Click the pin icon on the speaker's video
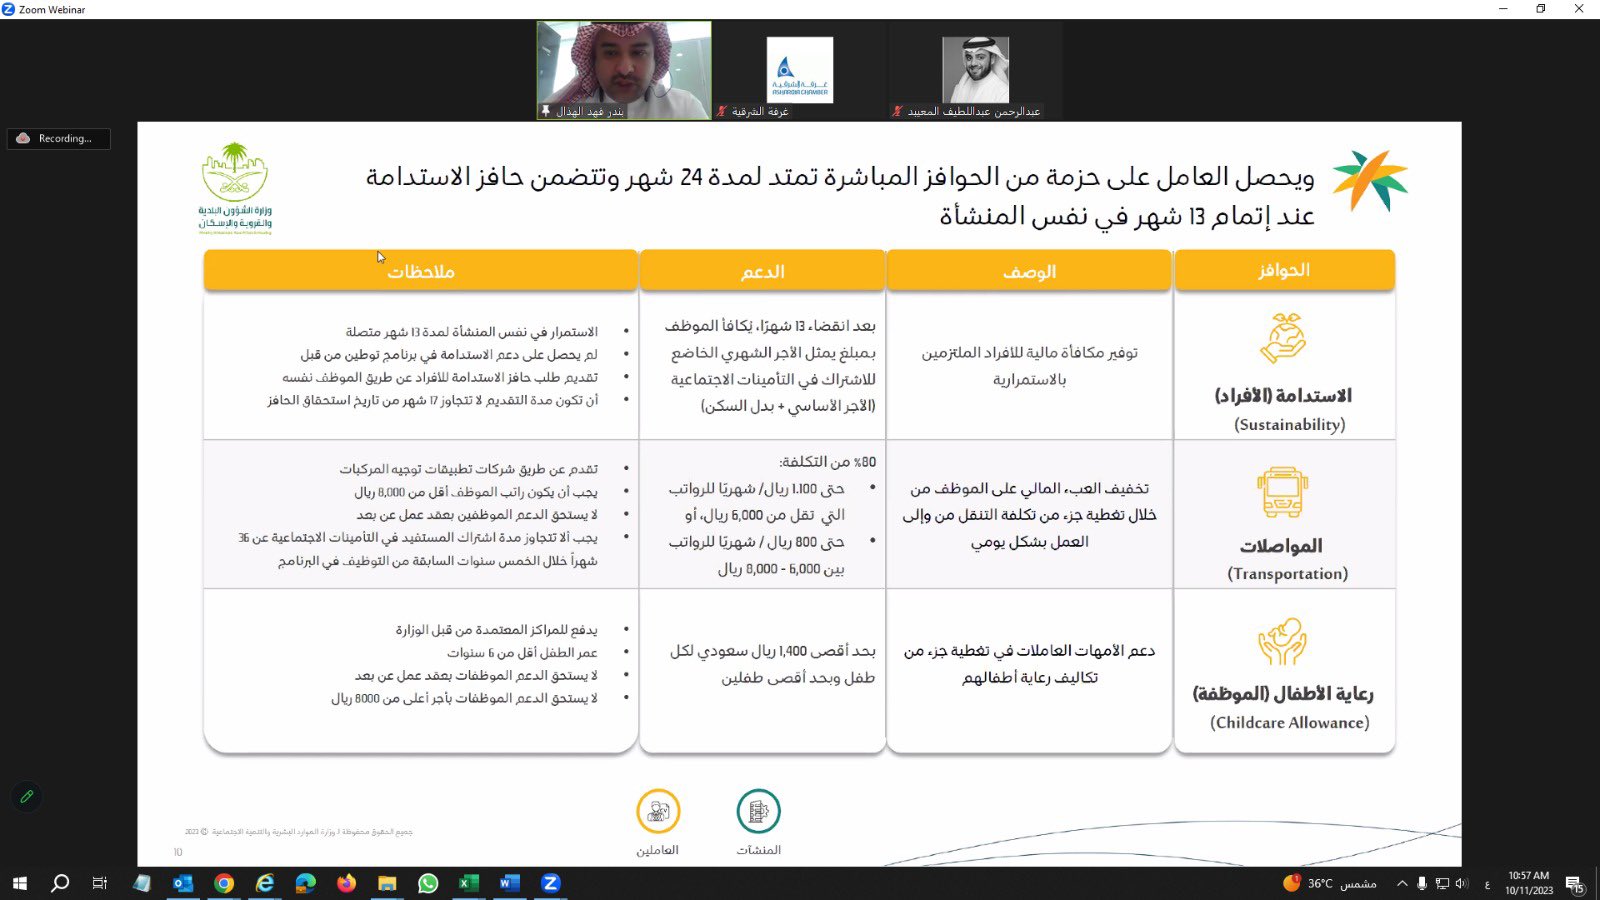 pyautogui.click(x=546, y=111)
